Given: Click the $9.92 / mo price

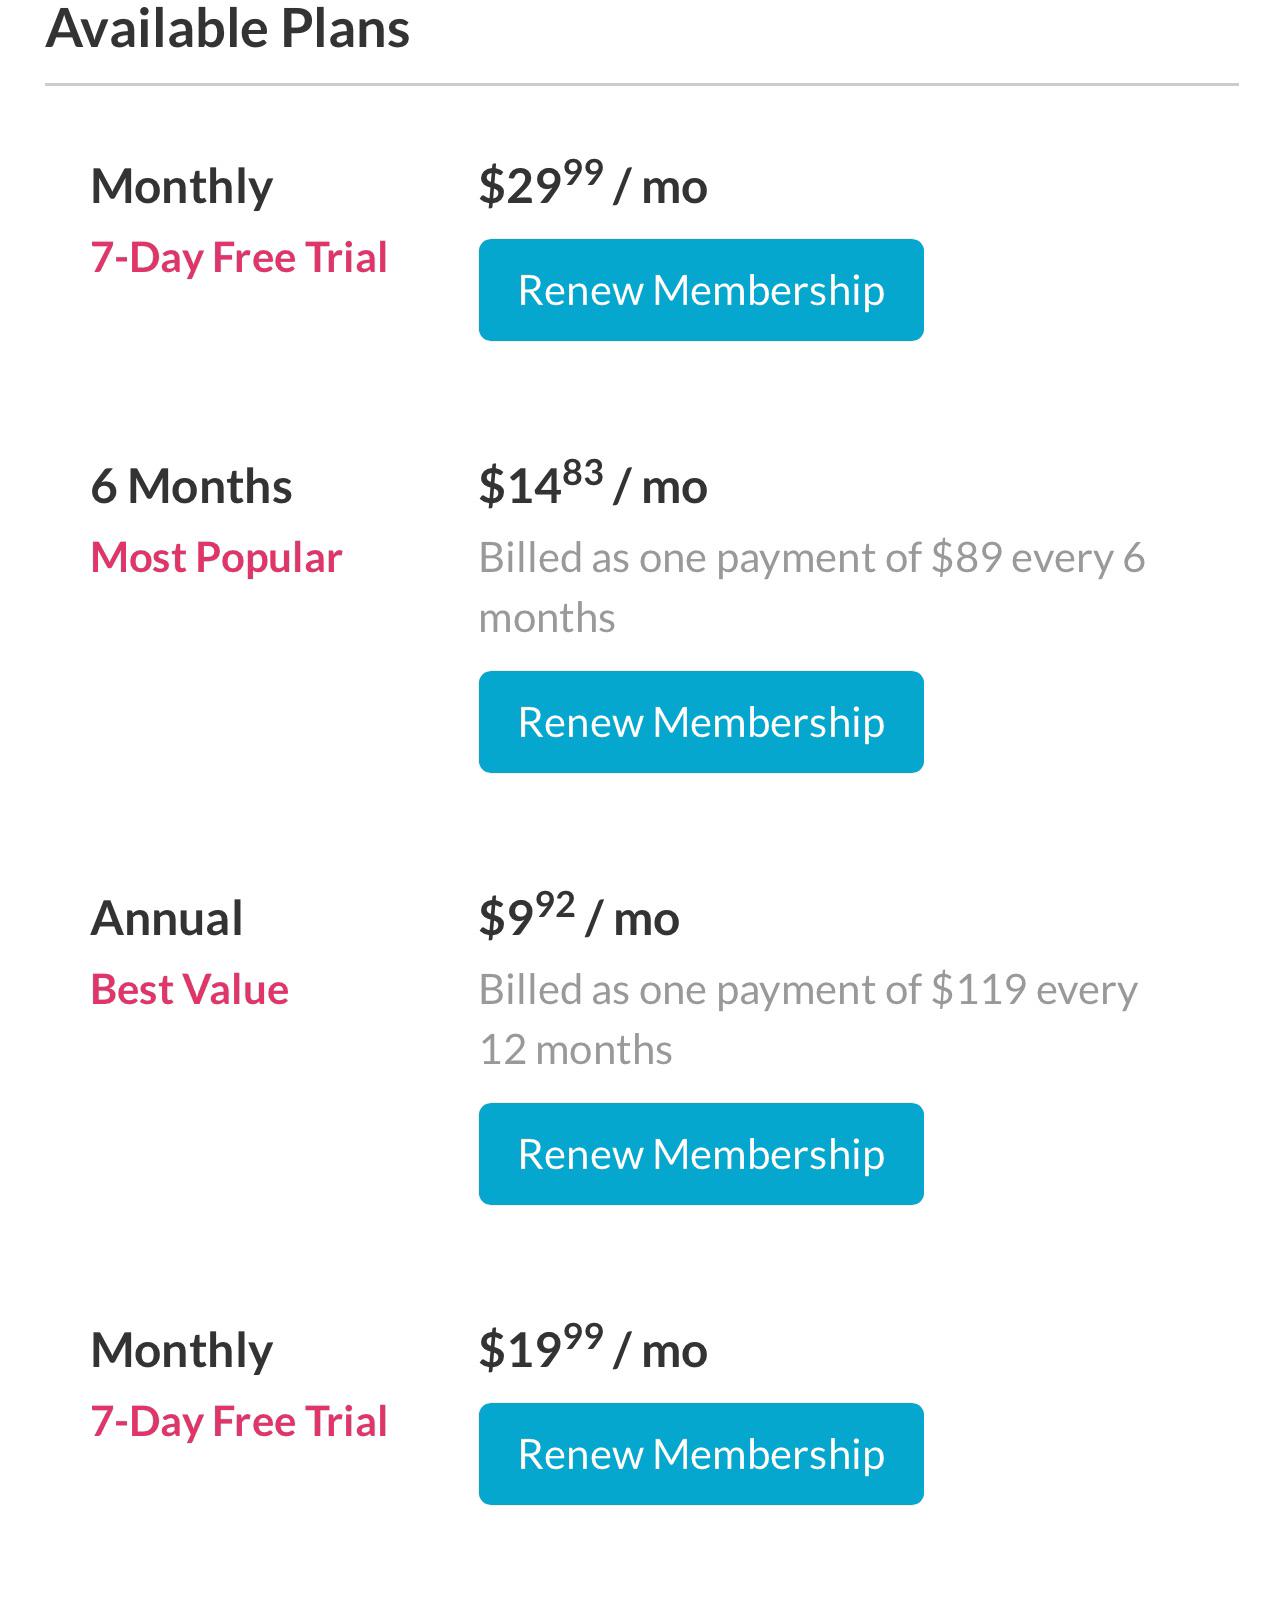Looking at the screenshot, I should (579, 917).
